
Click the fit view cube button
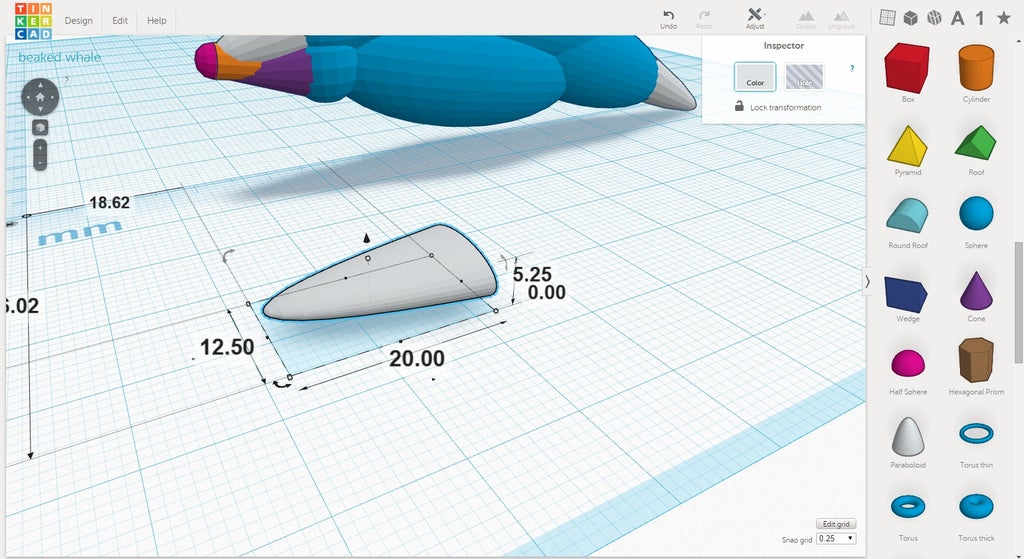click(40, 127)
